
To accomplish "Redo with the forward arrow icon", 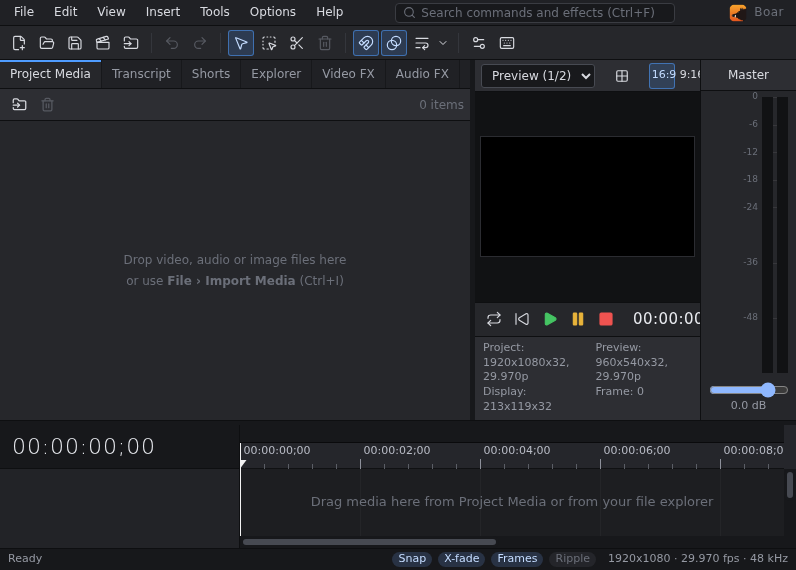I will pos(200,43).
